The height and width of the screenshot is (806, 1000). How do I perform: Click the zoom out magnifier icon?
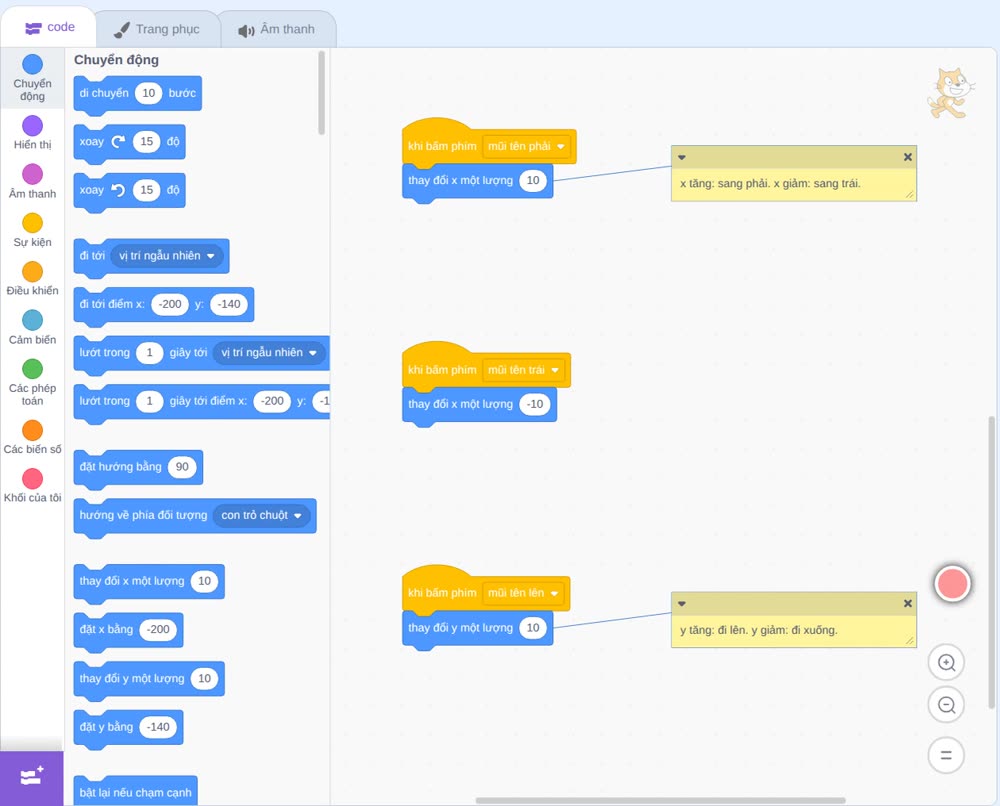point(946,705)
